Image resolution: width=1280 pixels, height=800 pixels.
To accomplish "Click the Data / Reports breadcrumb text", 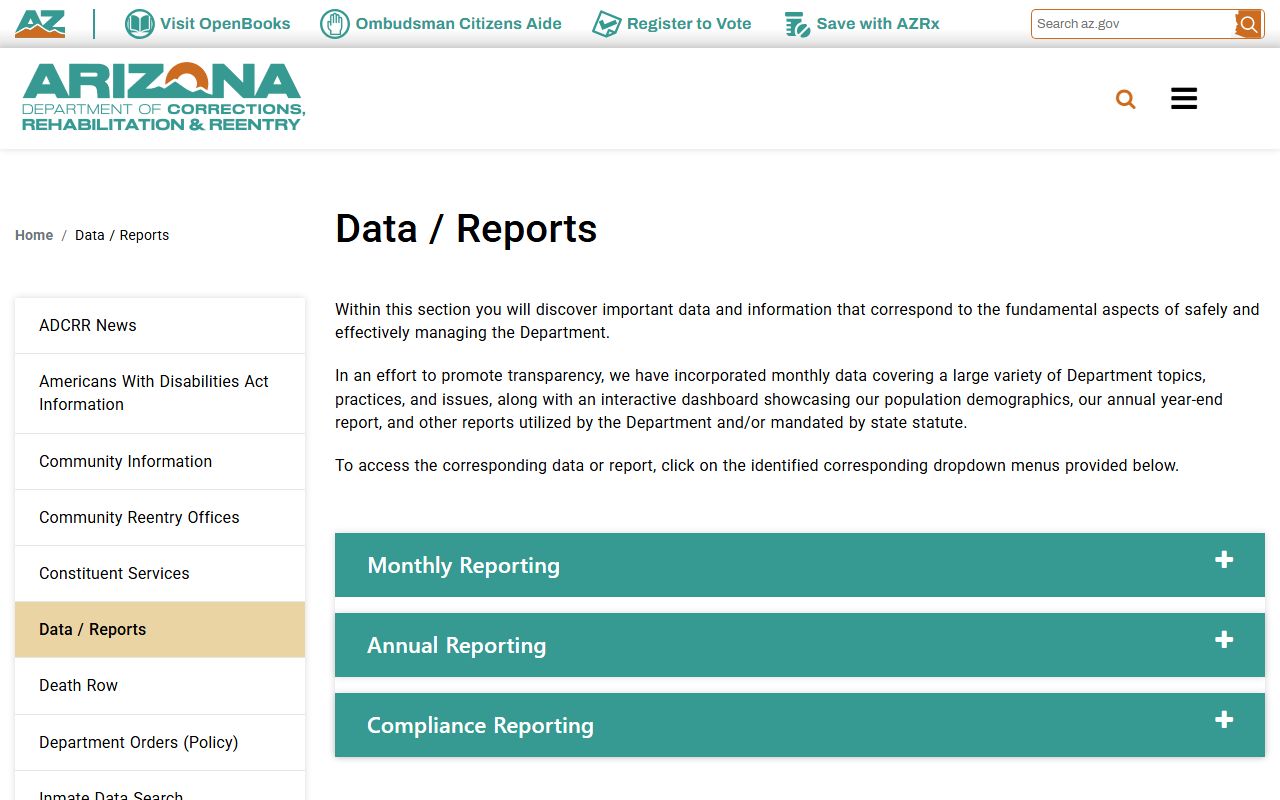I will click(122, 235).
